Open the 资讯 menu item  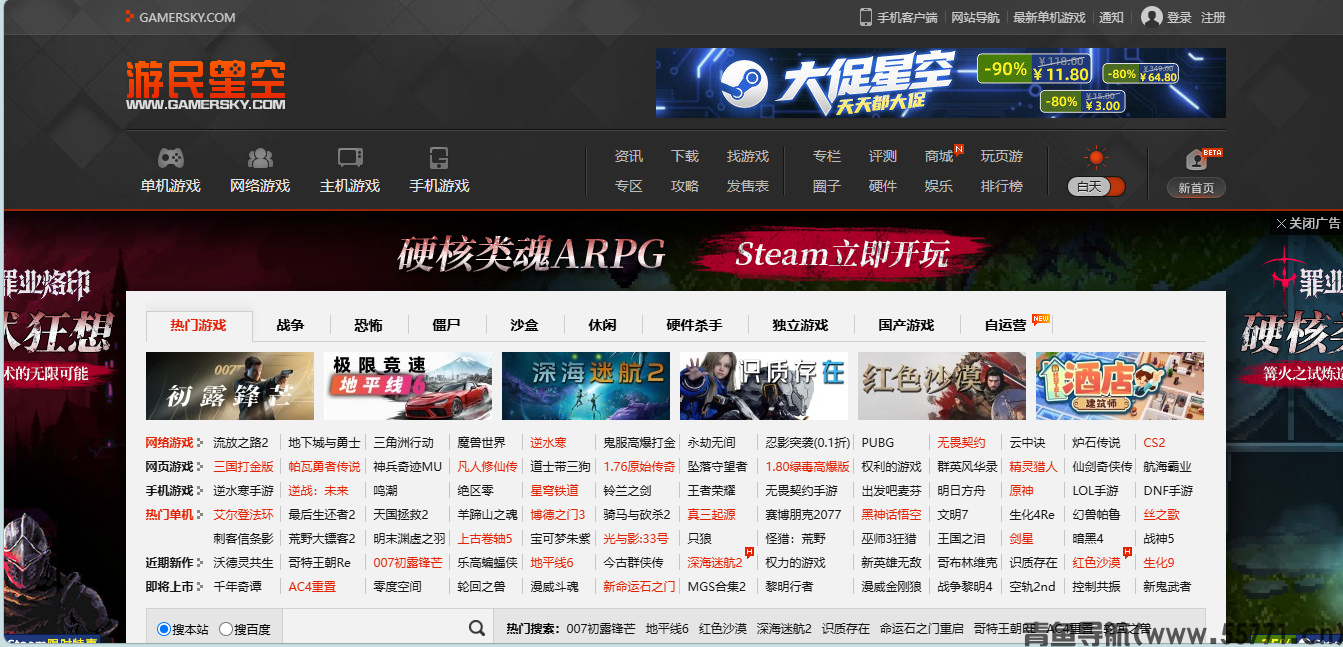[x=629, y=156]
